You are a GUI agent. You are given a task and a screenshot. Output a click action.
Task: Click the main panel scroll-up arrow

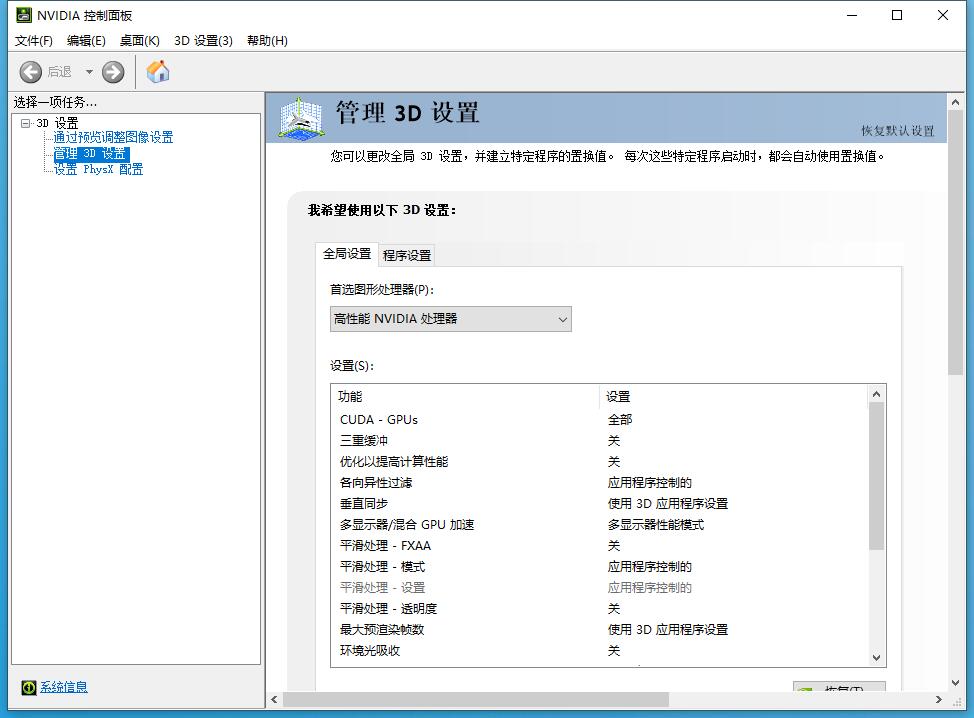point(955,102)
